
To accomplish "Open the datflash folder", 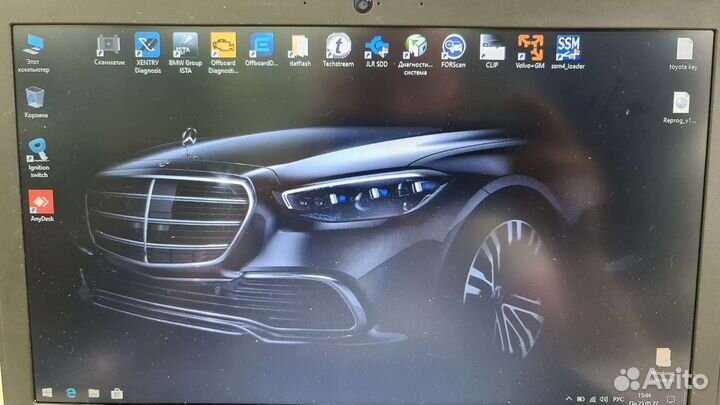I will point(299,47).
